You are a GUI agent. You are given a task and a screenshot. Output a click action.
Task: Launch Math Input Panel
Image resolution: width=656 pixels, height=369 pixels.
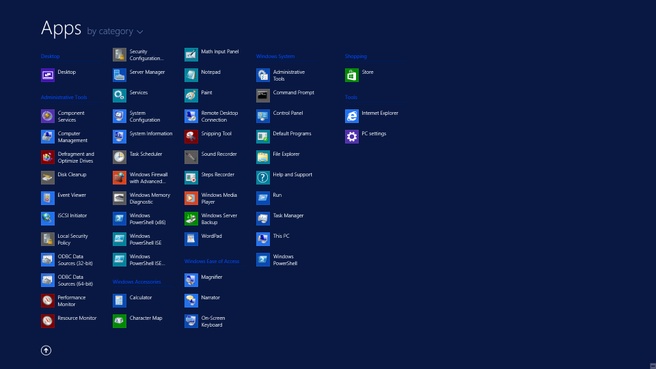[x=212, y=55]
